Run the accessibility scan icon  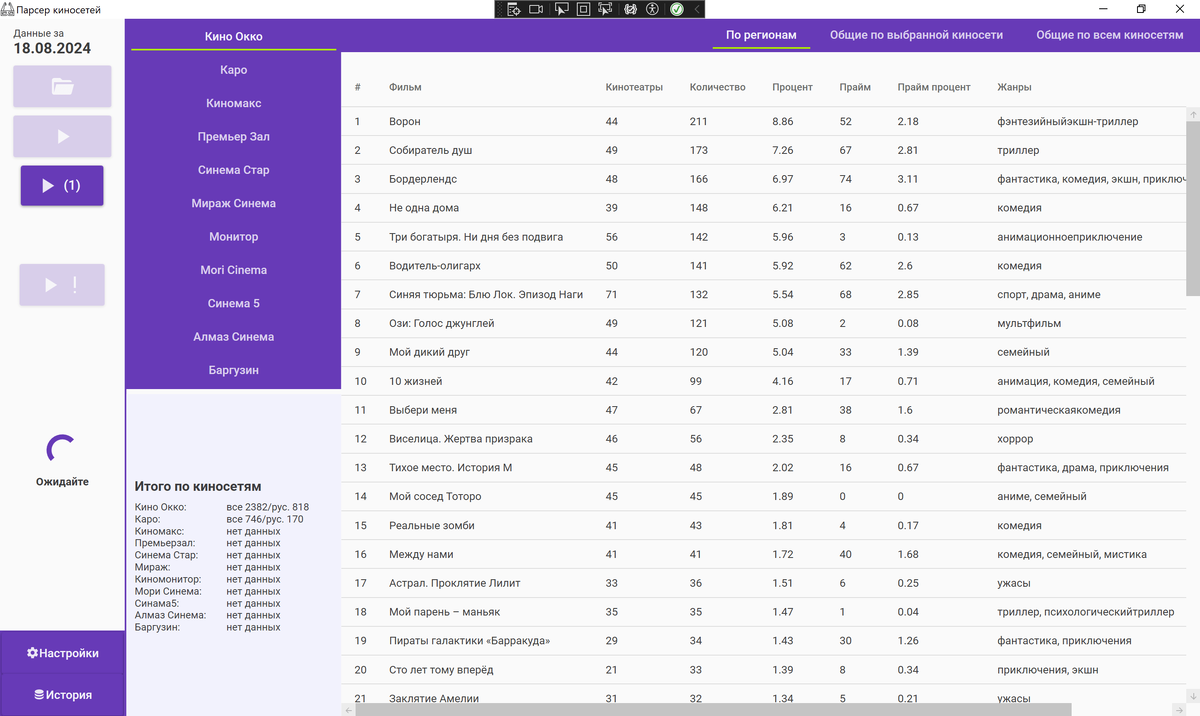point(653,9)
